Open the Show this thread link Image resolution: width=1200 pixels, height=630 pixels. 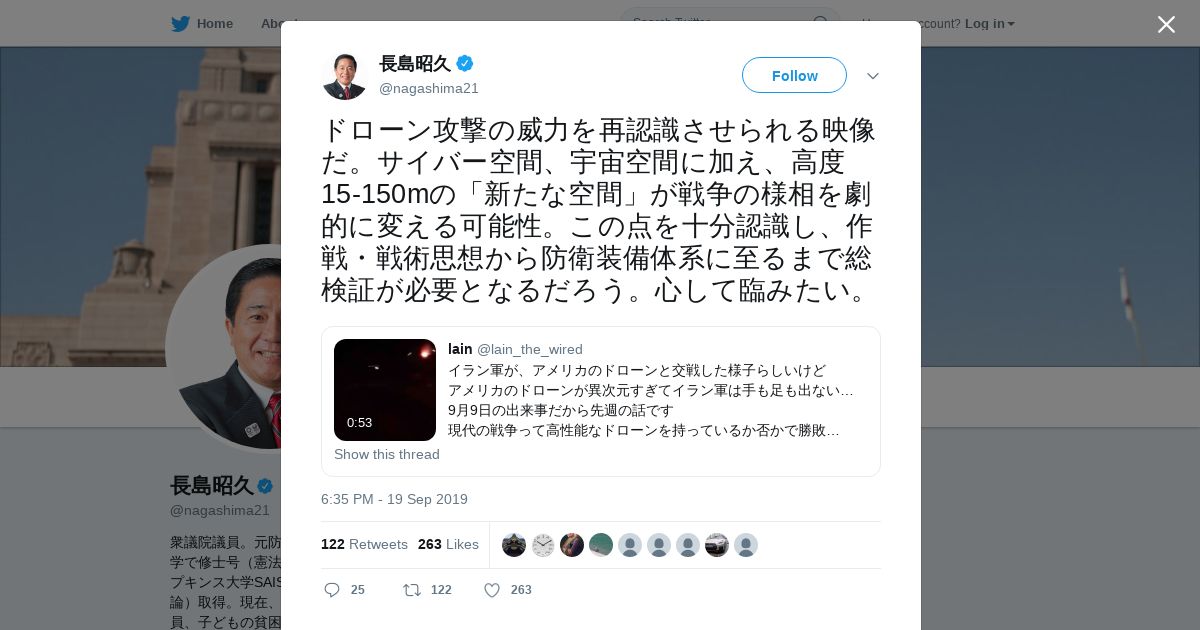click(x=387, y=454)
